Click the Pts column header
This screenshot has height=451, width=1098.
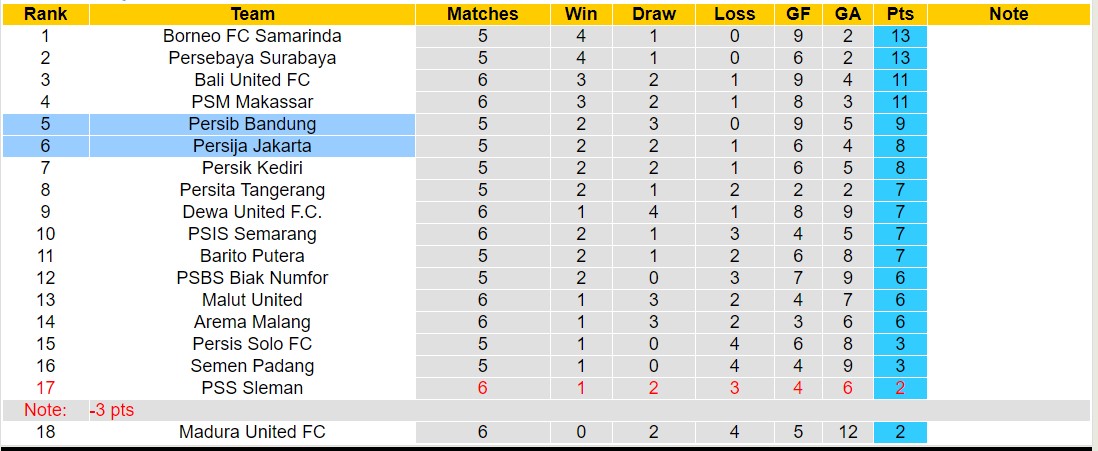(x=900, y=14)
